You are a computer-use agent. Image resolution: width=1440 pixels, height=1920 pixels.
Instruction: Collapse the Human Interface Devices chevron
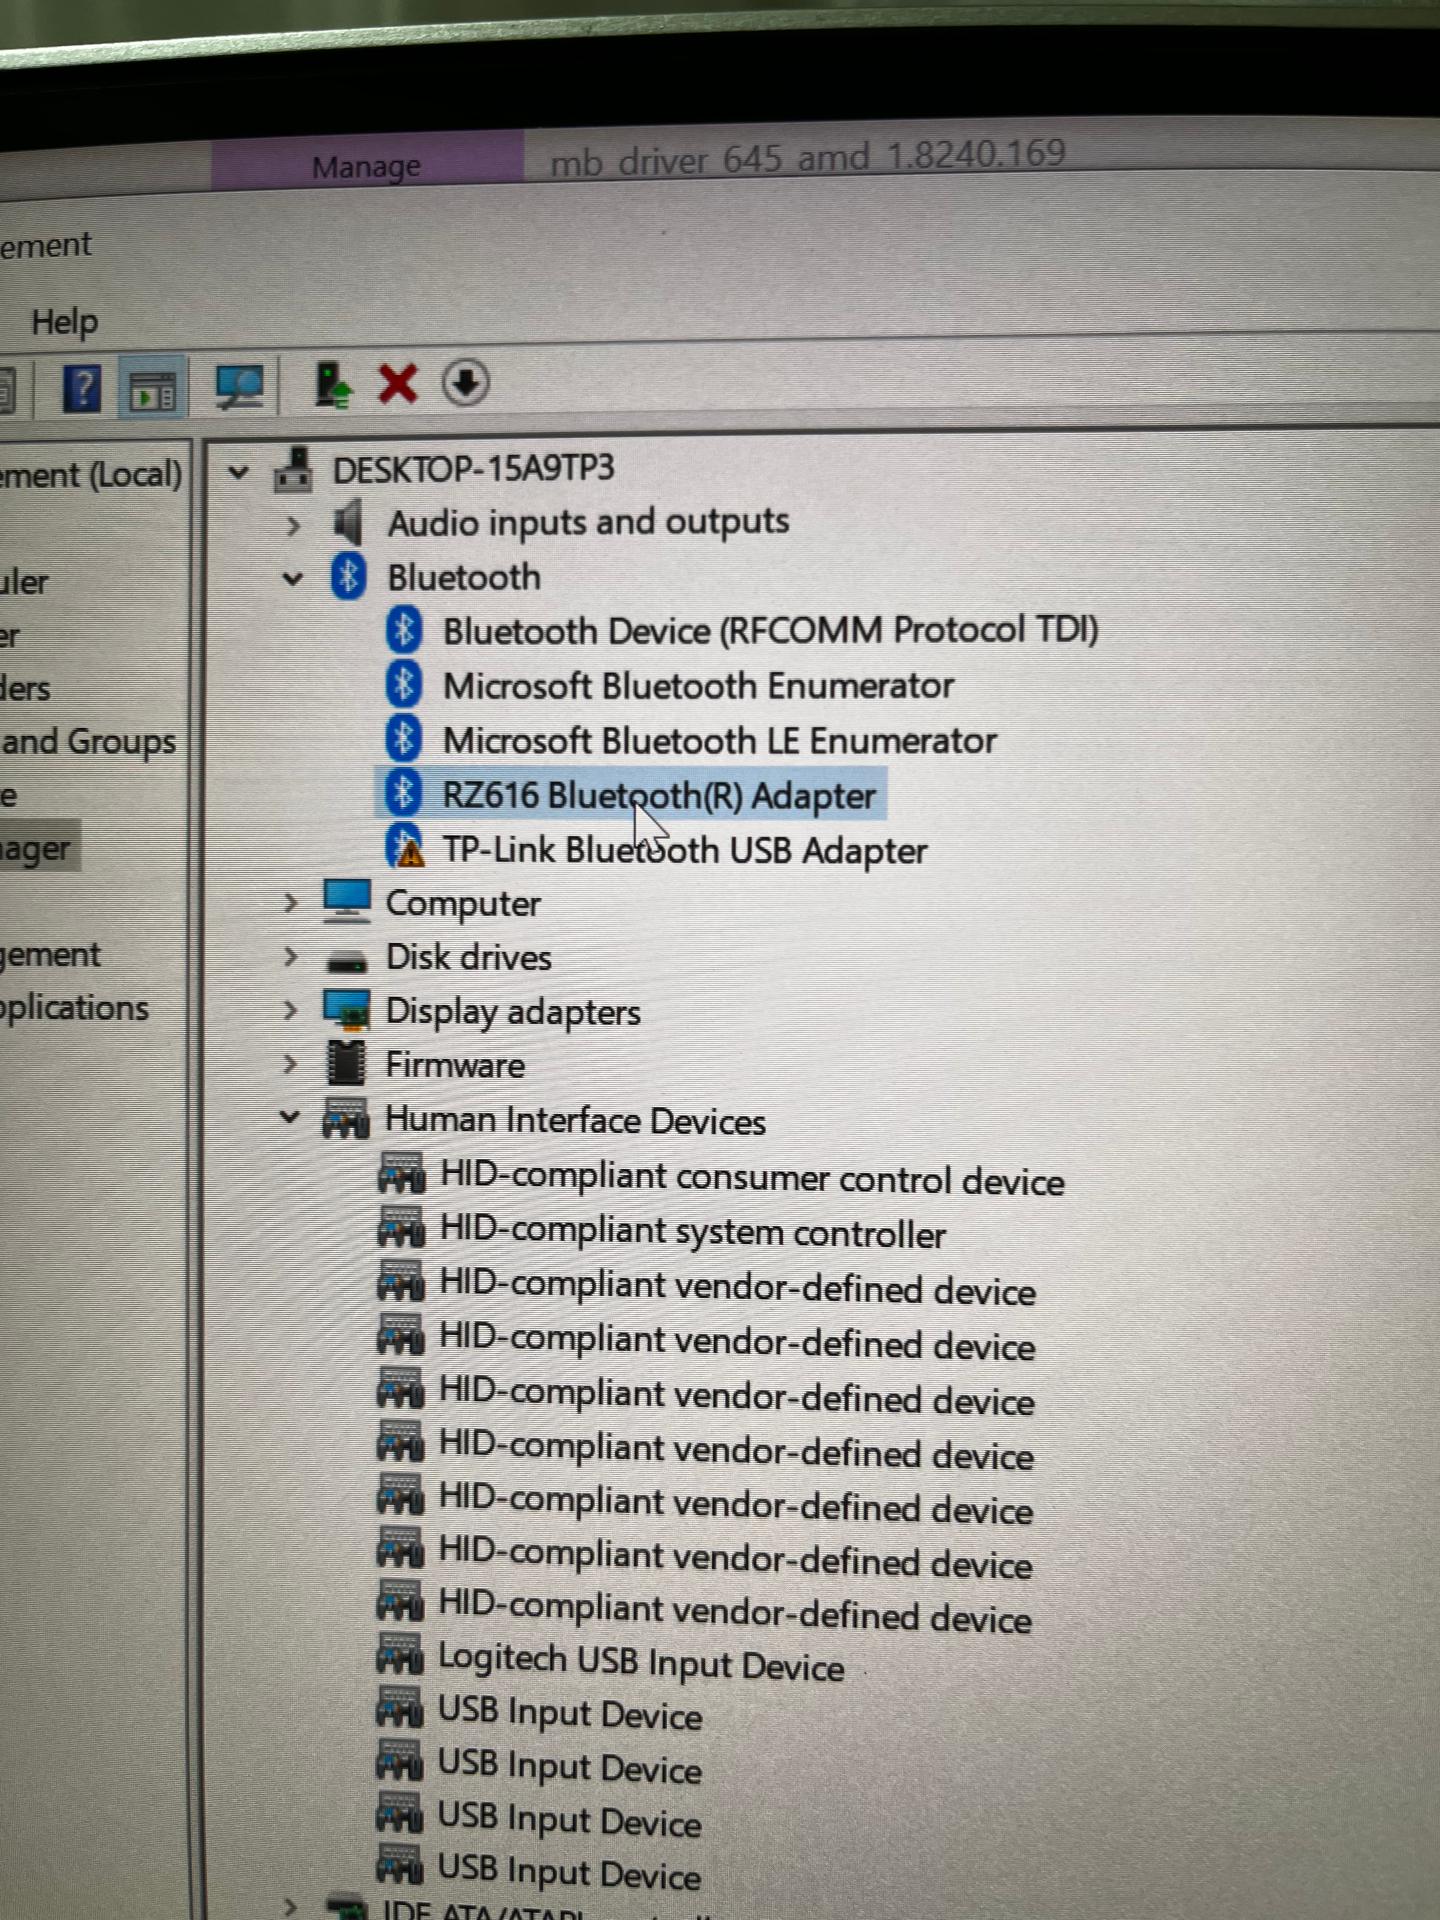click(290, 1117)
